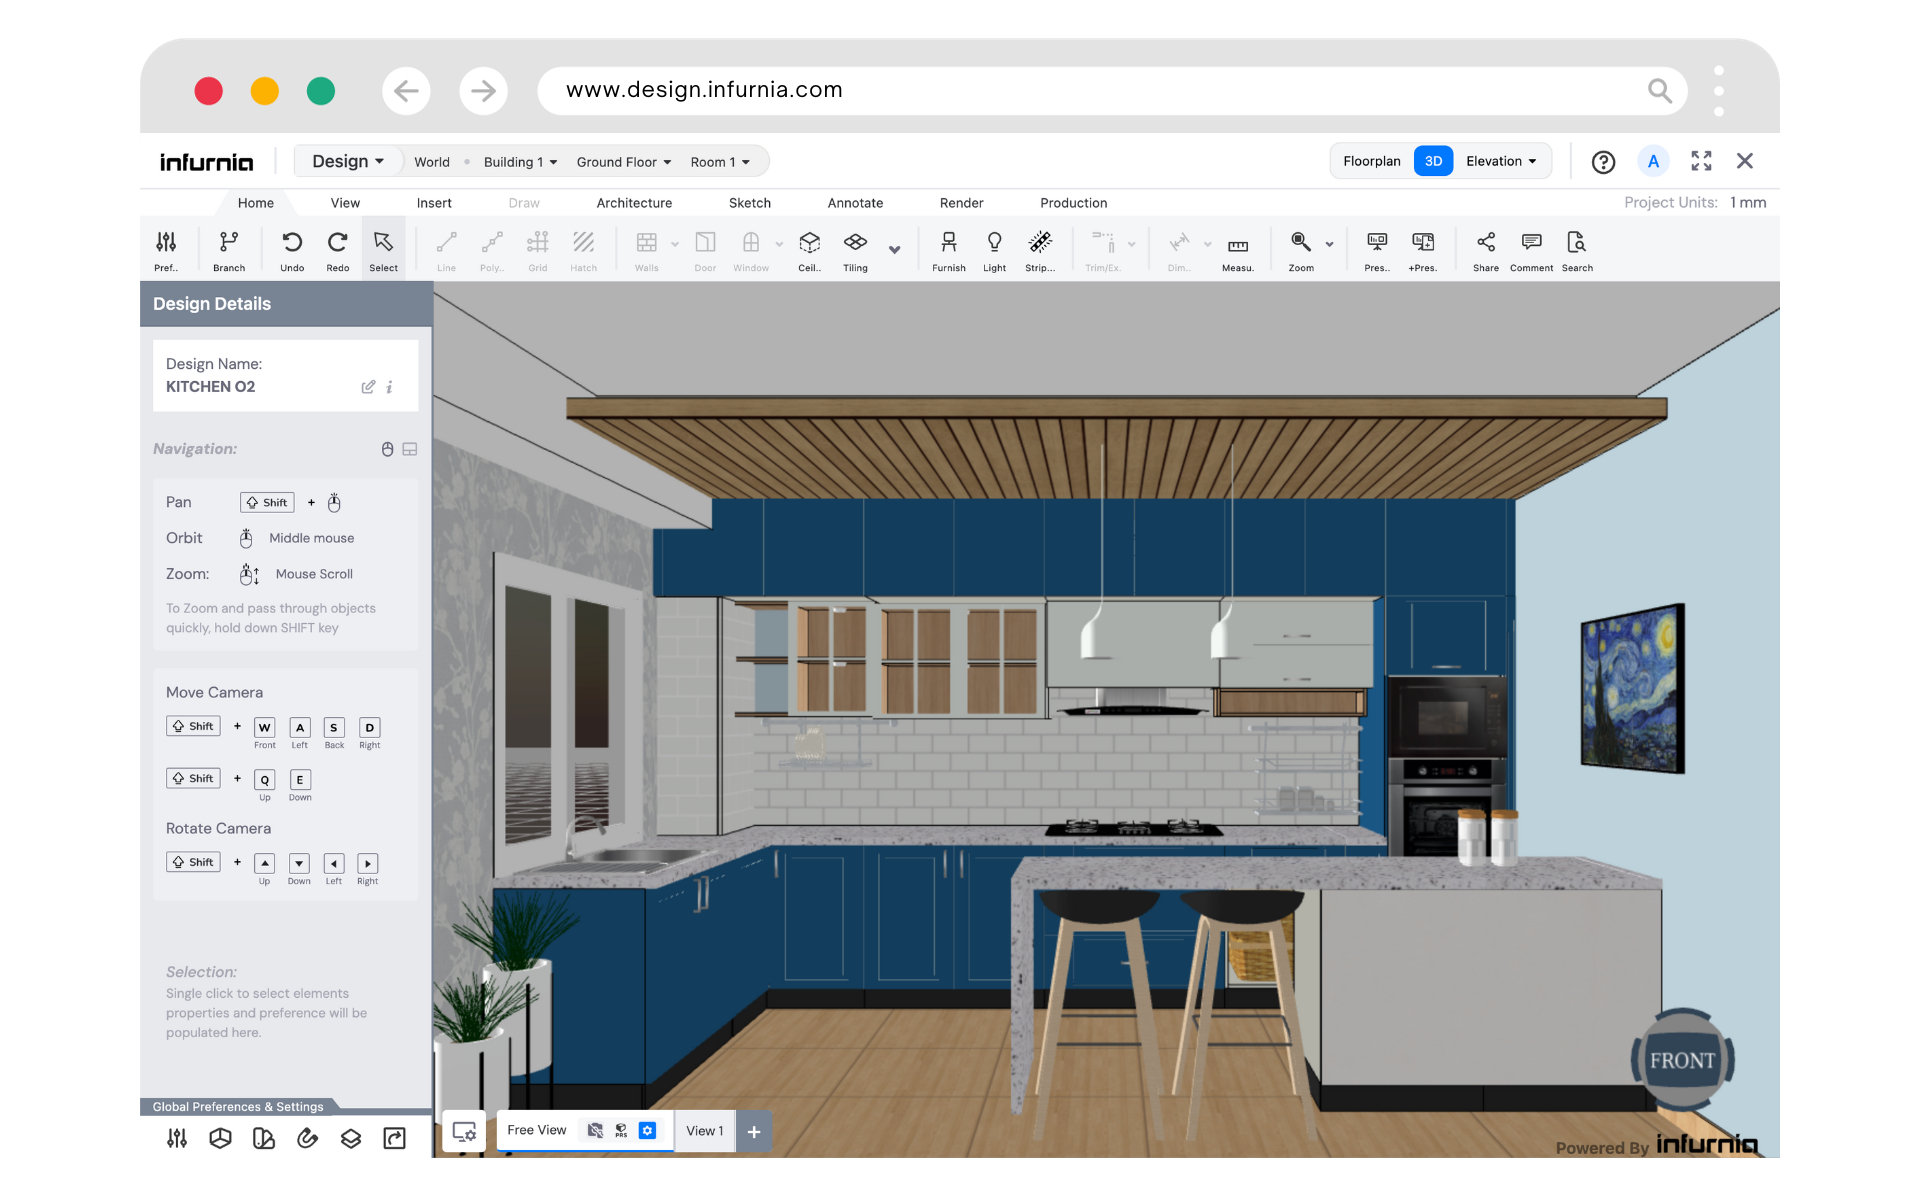Add a new view with plus button

pyautogui.click(x=754, y=1131)
